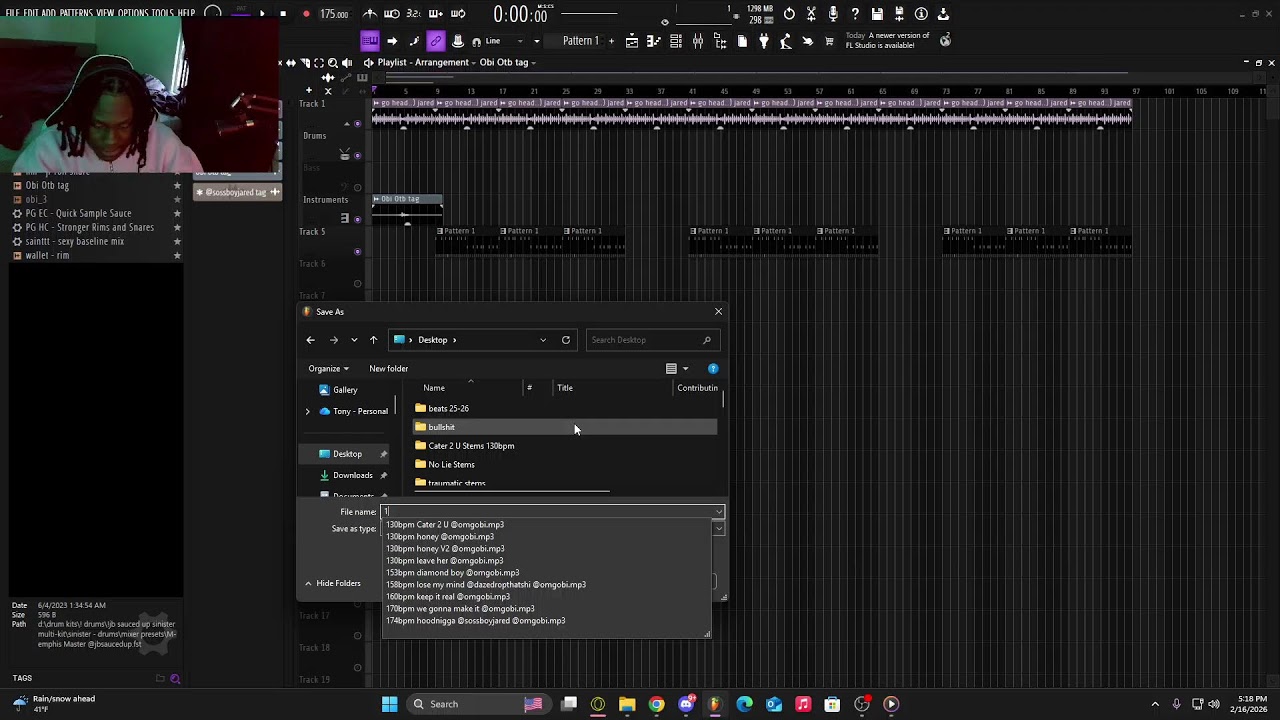Expand the address bar history dropdown
The height and width of the screenshot is (720, 1280).
point(543,340)
